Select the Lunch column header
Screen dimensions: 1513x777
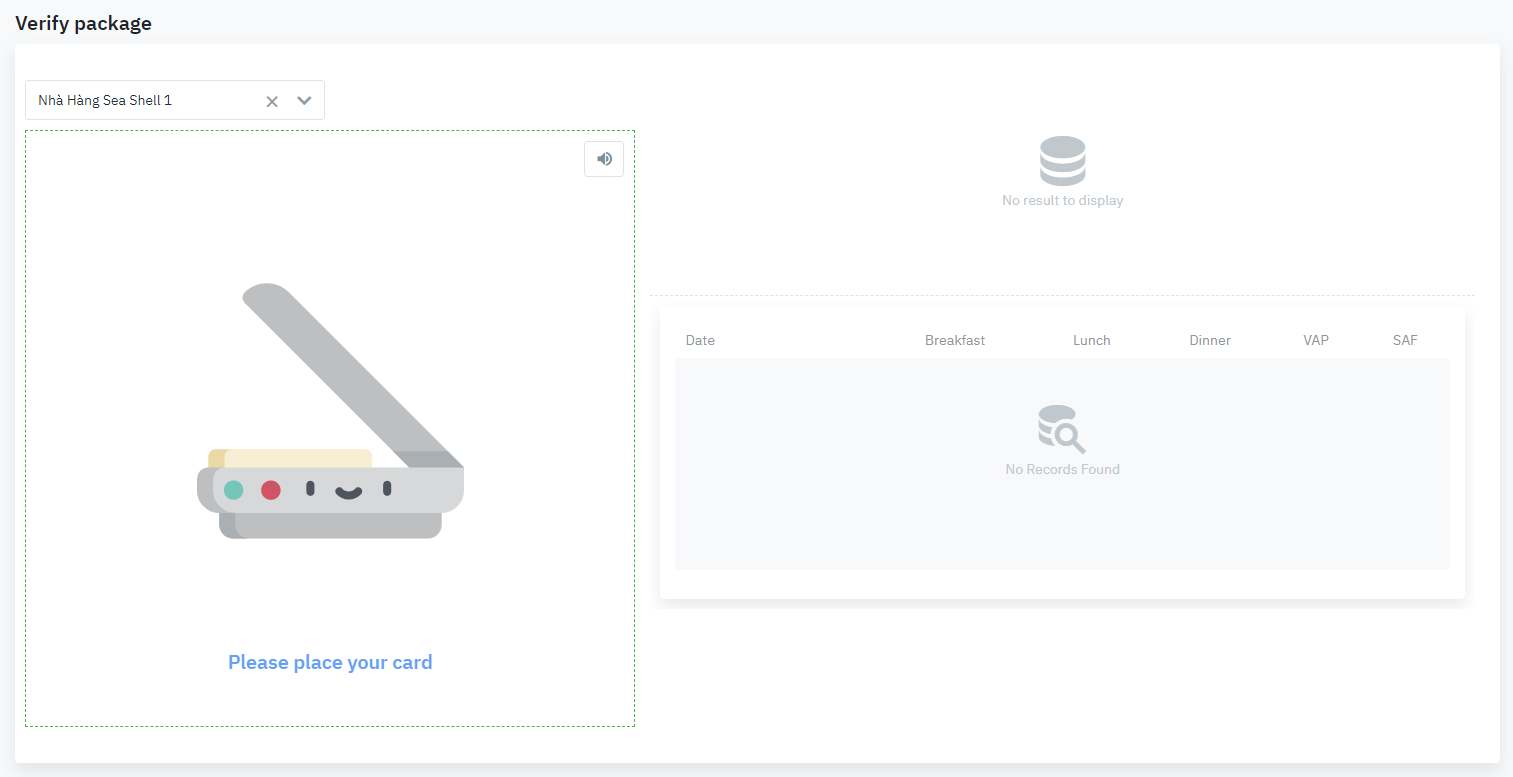[x=1091, y=340]
